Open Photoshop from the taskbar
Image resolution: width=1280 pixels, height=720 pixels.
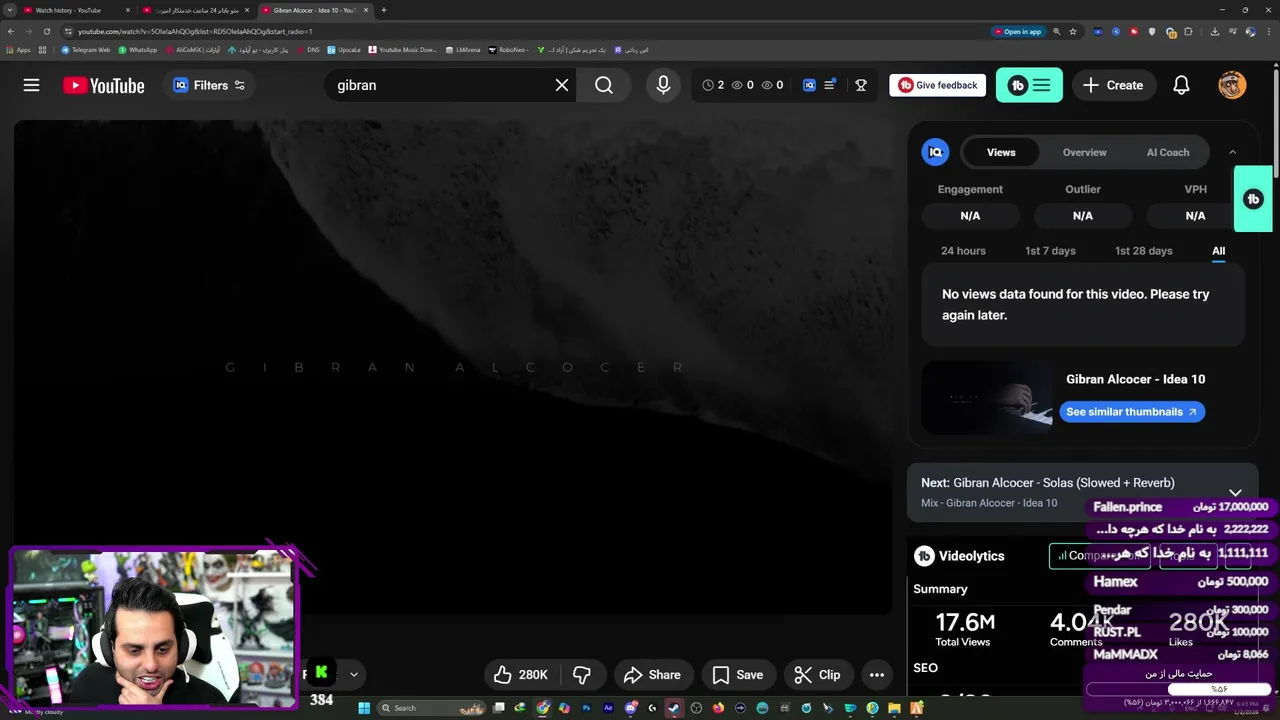pos(586,708)
